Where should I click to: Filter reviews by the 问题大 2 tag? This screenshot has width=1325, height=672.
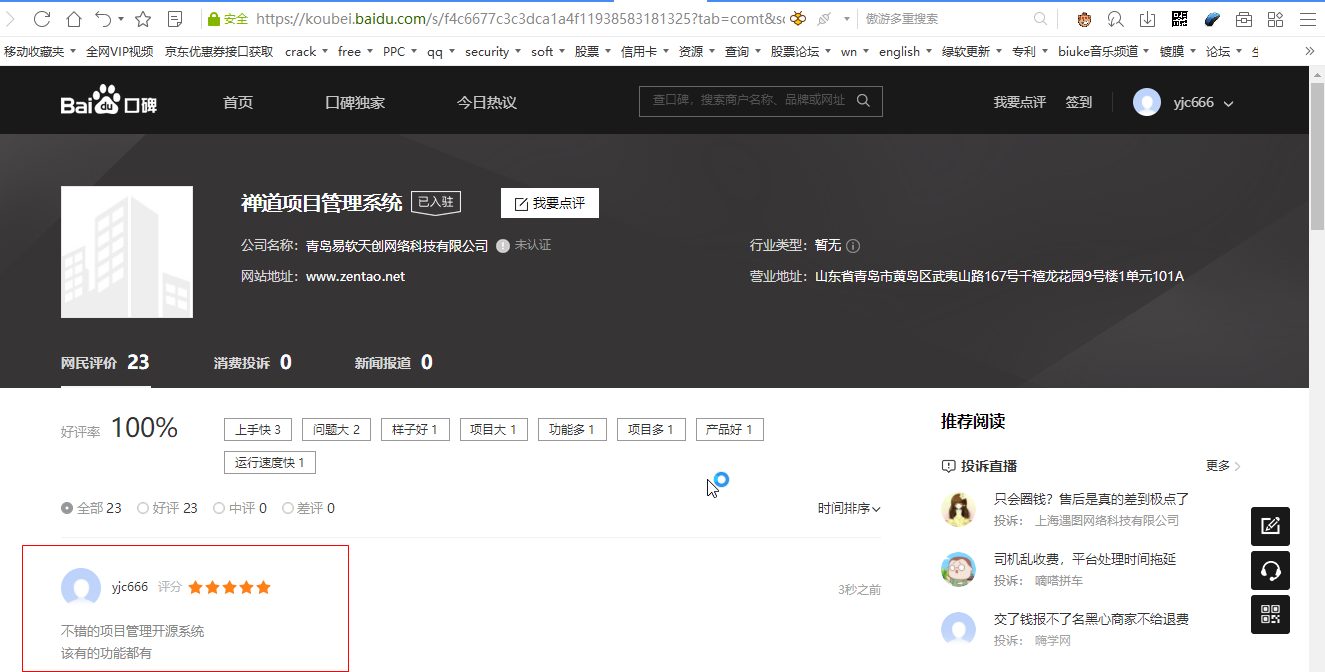point(337,430)
